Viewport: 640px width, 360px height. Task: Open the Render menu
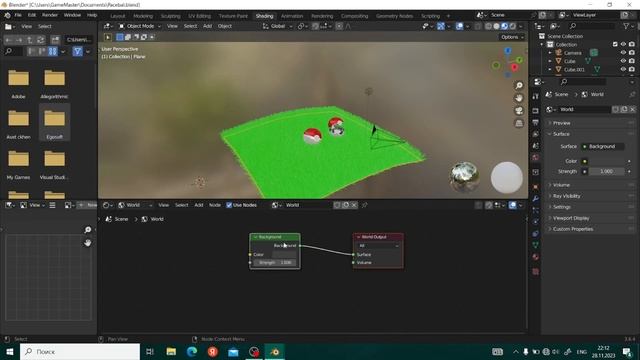coord(50,15)
